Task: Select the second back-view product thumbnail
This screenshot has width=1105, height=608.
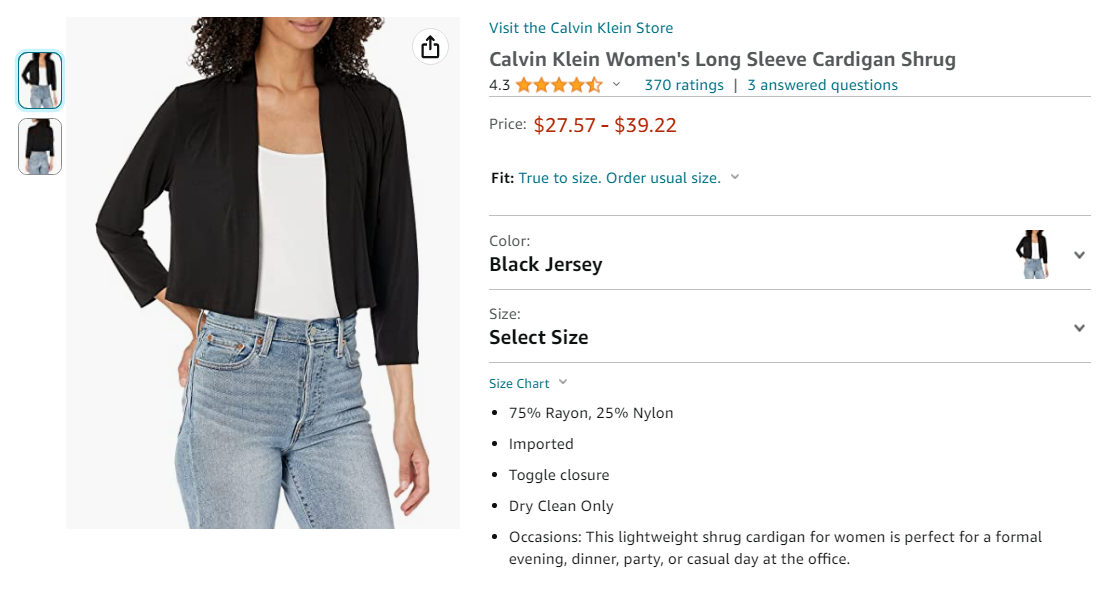Action: (40, 146)
